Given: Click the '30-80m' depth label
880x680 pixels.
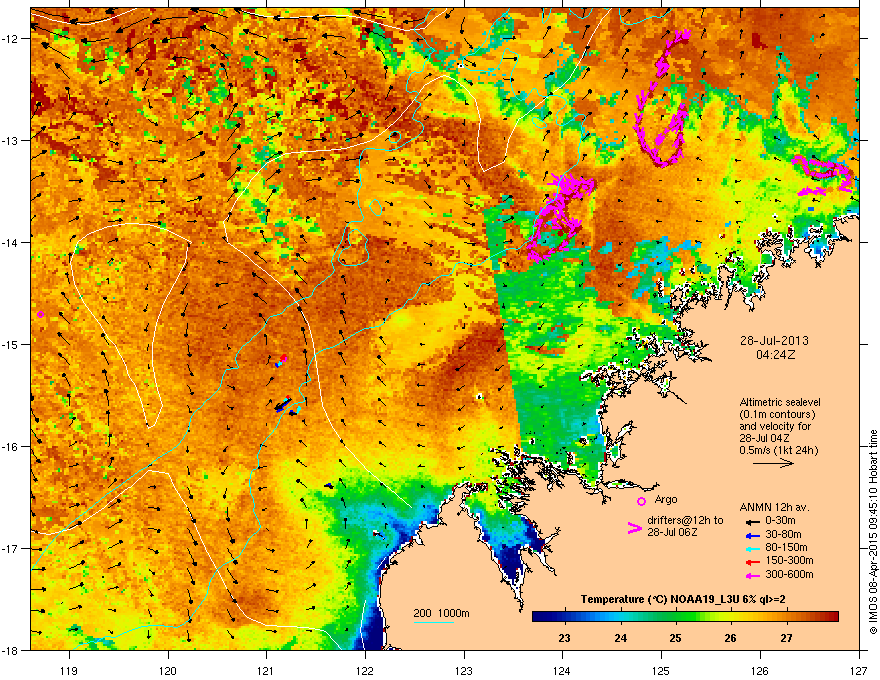Looking at the screenshot, I should [x=783, y=535].
